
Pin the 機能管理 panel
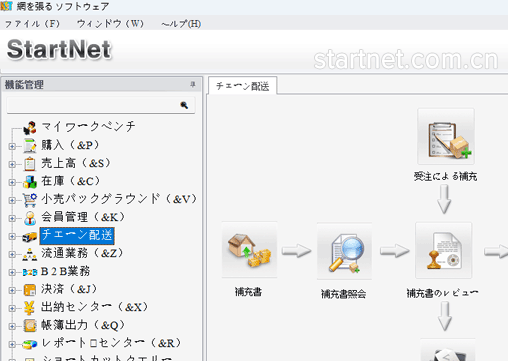tap(193, 85)
